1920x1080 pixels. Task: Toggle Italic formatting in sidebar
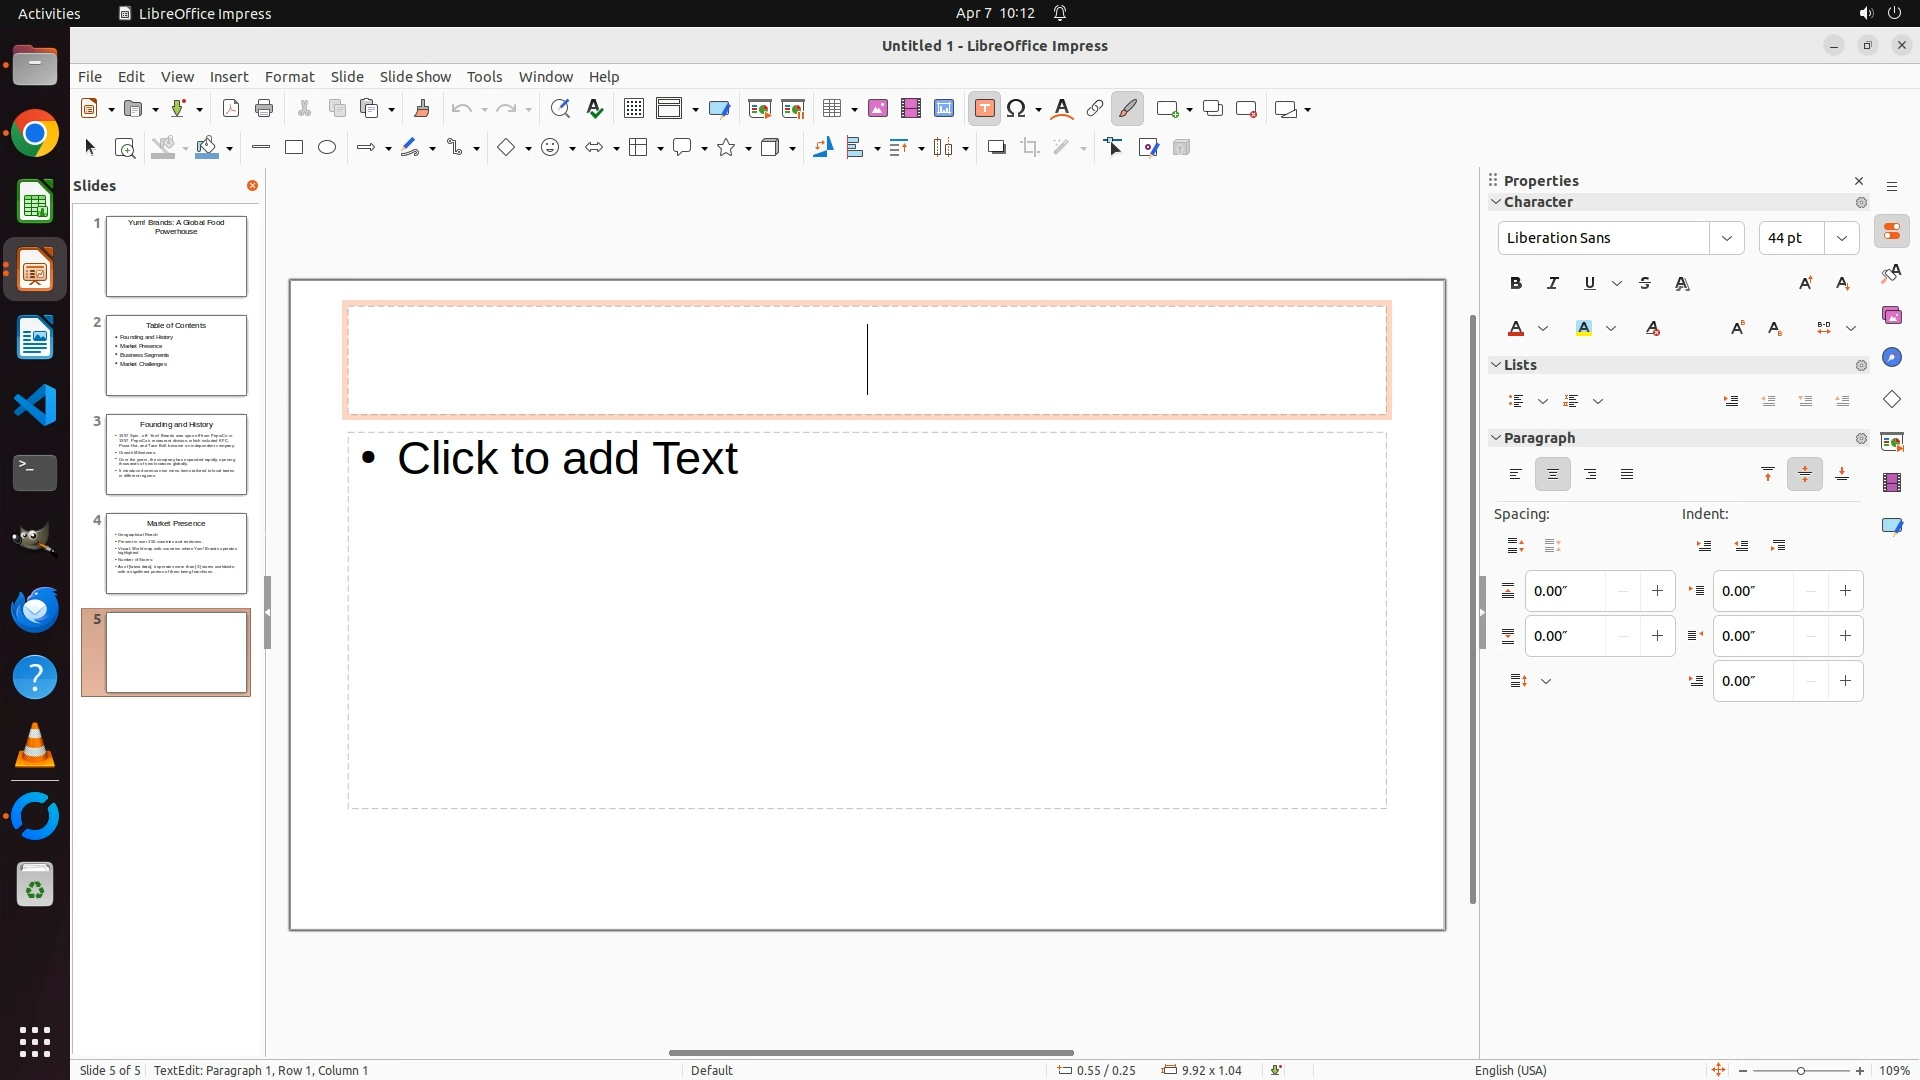1553,284
